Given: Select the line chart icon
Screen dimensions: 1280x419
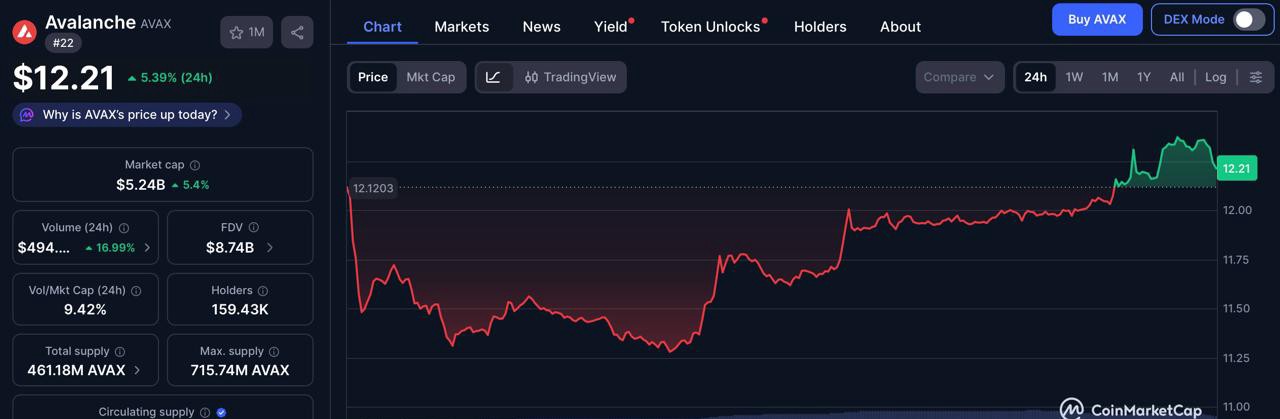Looking at the screenshot, I should (x=494, y=77).
